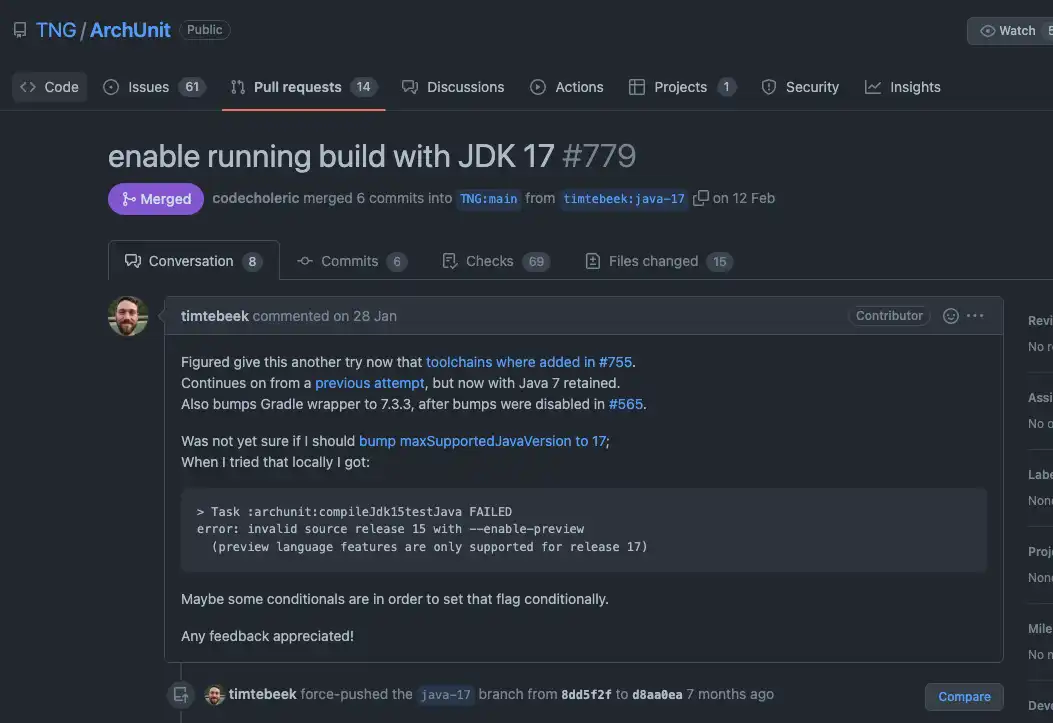Image resolution: width=1053 pixels, height=723 pixels.
Task: Click the 'commented on 28 Jan' timestamp
Action: 324,316
